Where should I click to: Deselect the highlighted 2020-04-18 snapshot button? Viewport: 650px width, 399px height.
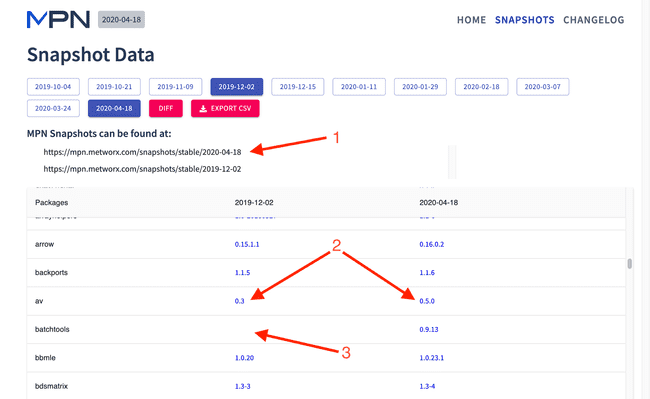[114, 108]
